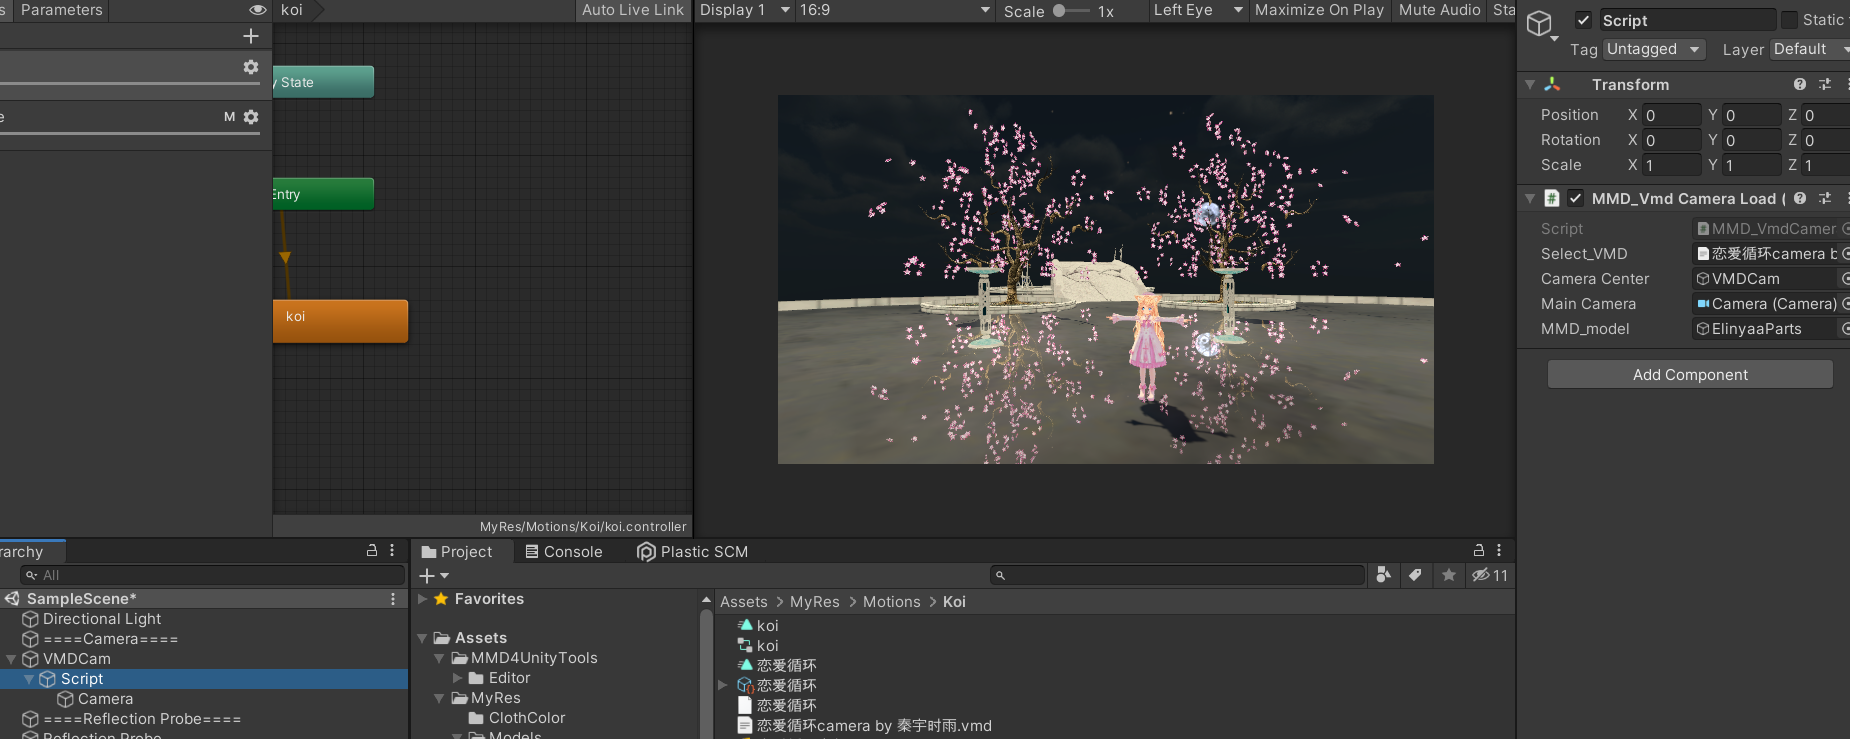Open the Hierarchy panel kebab menu
Viewport: 1850px width, 739px height.
pos(392,551)
